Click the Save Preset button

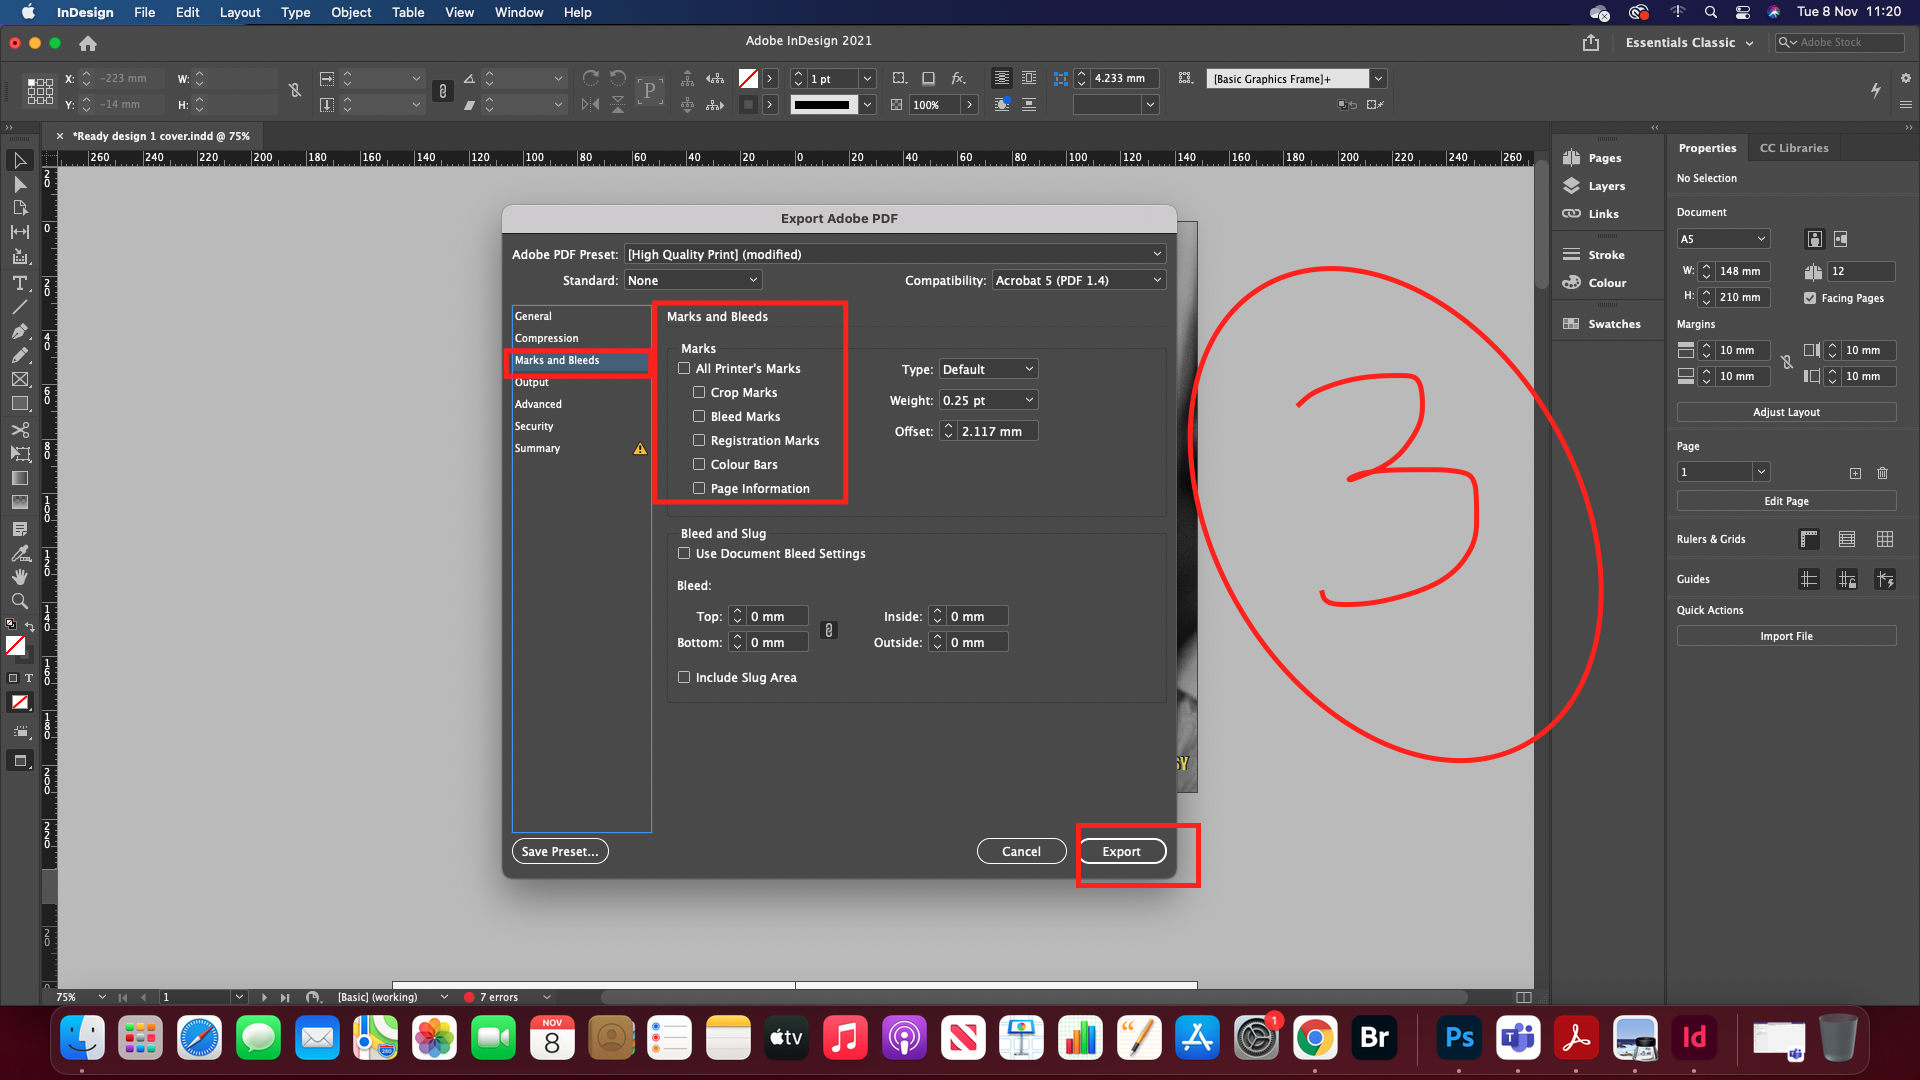(560, 852)
